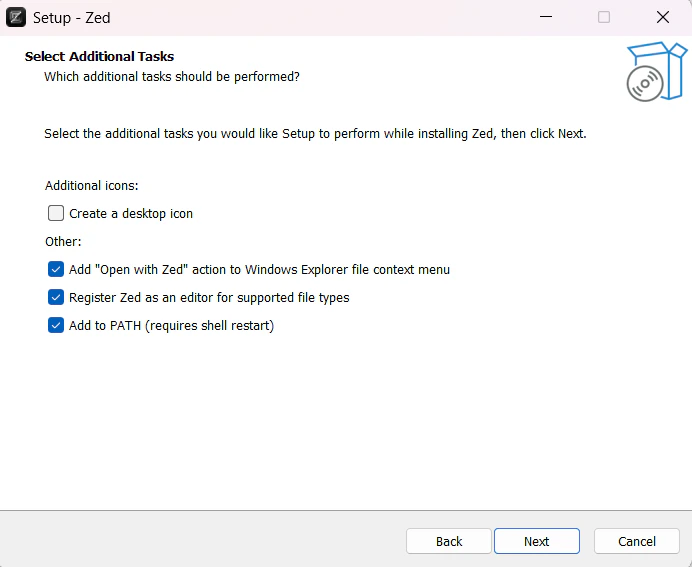Enable Create a desktop icon checkbox
The height and width of the screenshot is (567, 692).
(x=56, y=213)
